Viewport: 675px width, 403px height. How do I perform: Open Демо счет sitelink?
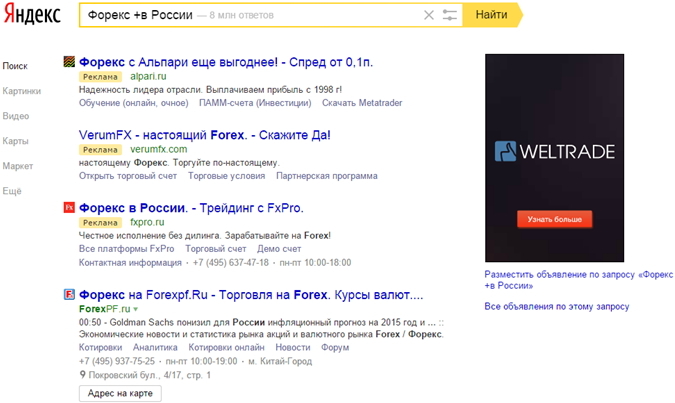coord(279,249)
